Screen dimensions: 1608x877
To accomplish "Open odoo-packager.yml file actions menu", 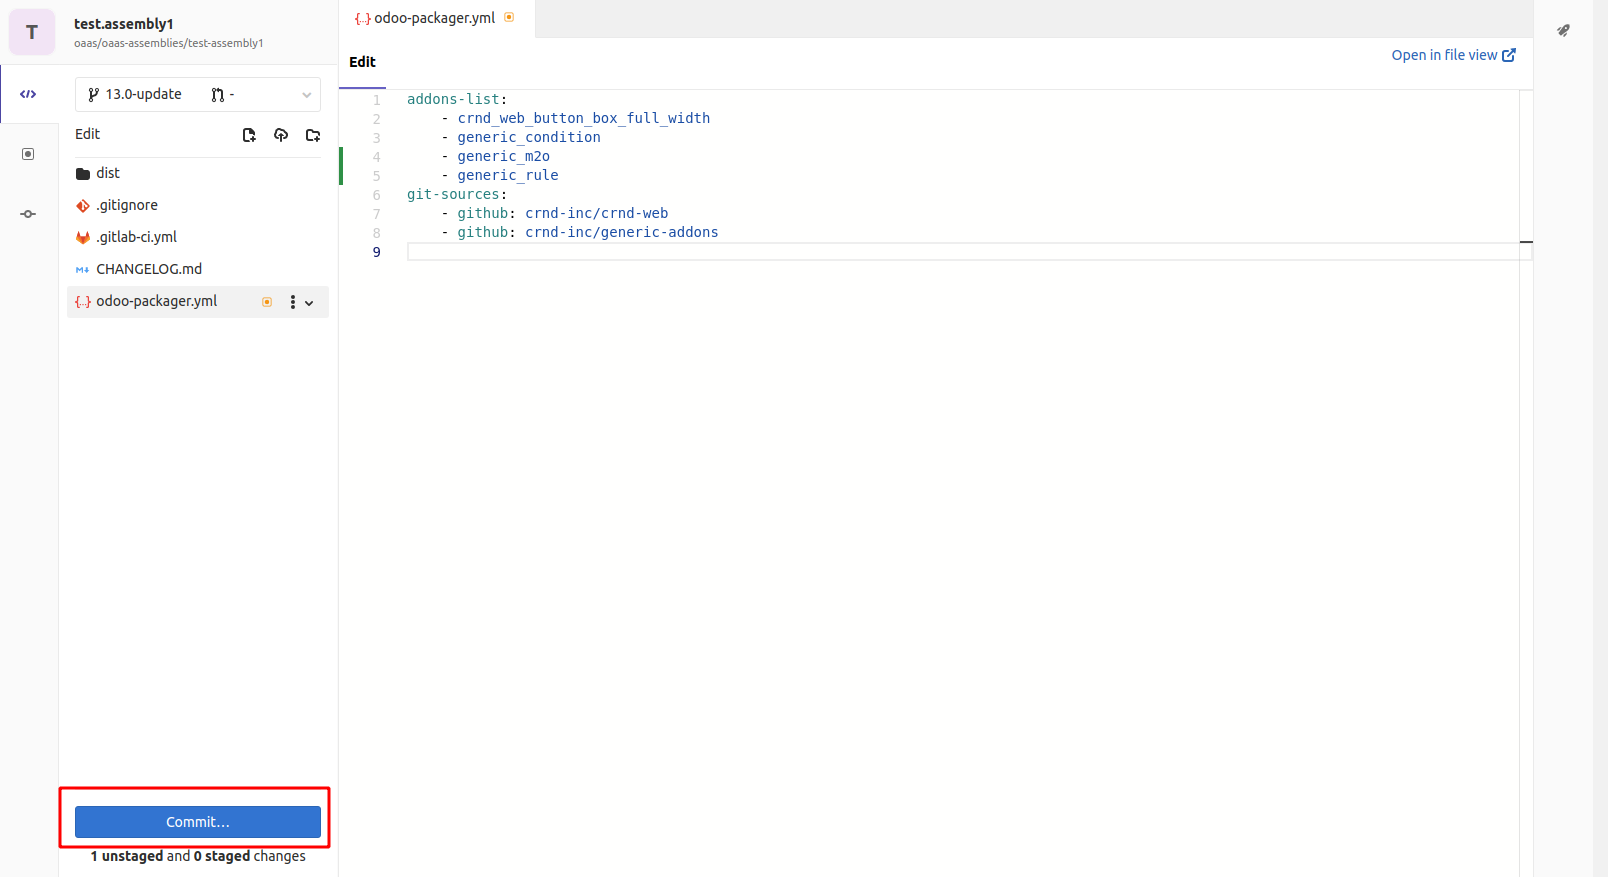I will click(x=293, y=302).
